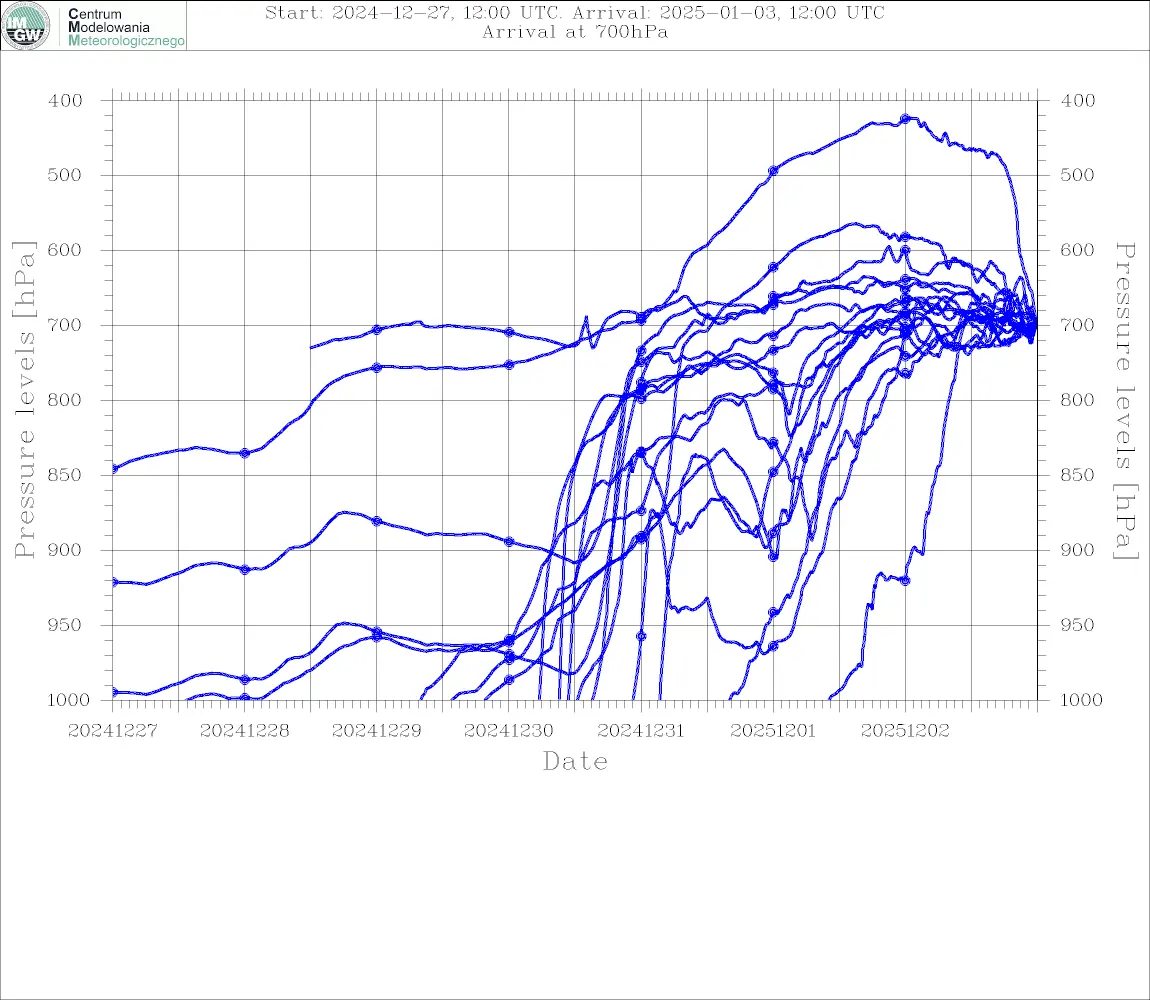Screen dimensions: 1150x1000
Task: Click the marker near 912 hPa on 20241228
Action: pyautogui.click(x=245, y=569)
